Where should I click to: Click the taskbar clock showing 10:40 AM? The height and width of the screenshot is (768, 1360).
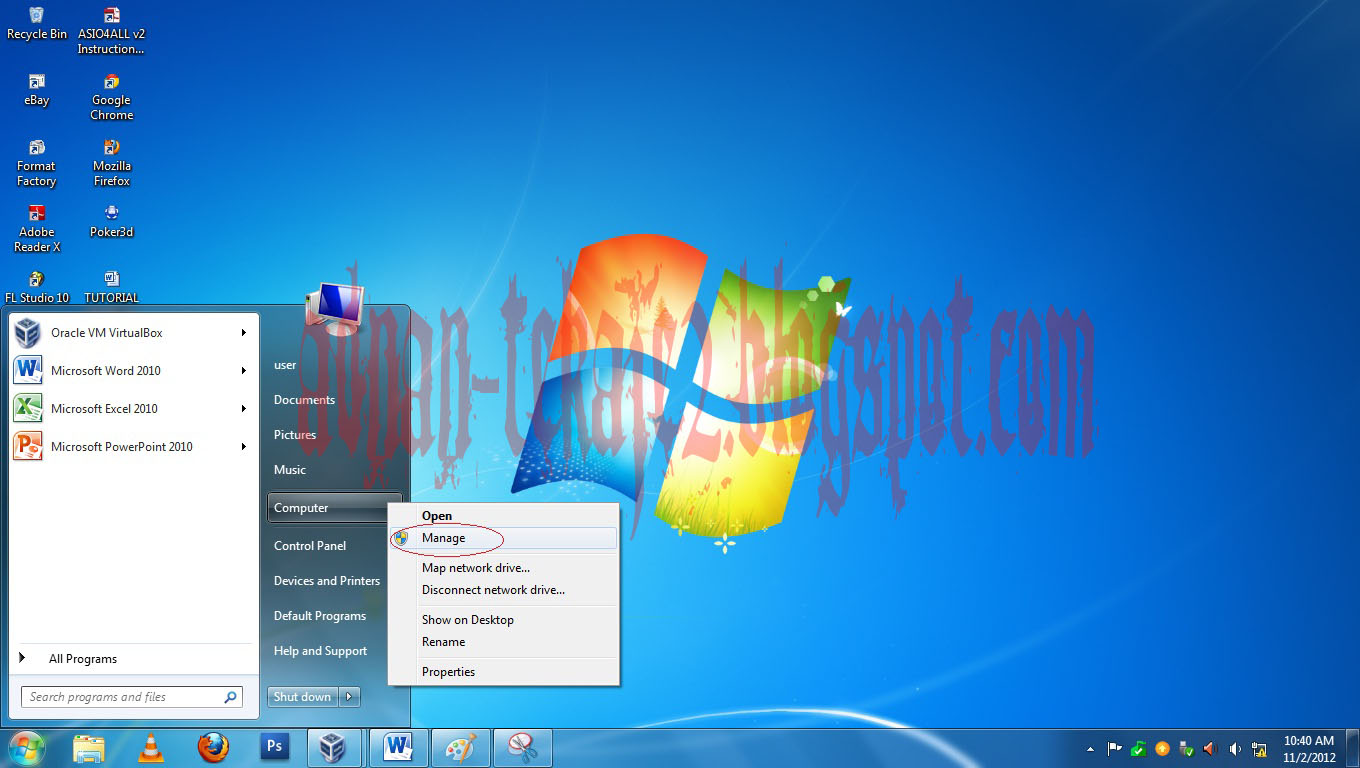[x=1309, y=749]
